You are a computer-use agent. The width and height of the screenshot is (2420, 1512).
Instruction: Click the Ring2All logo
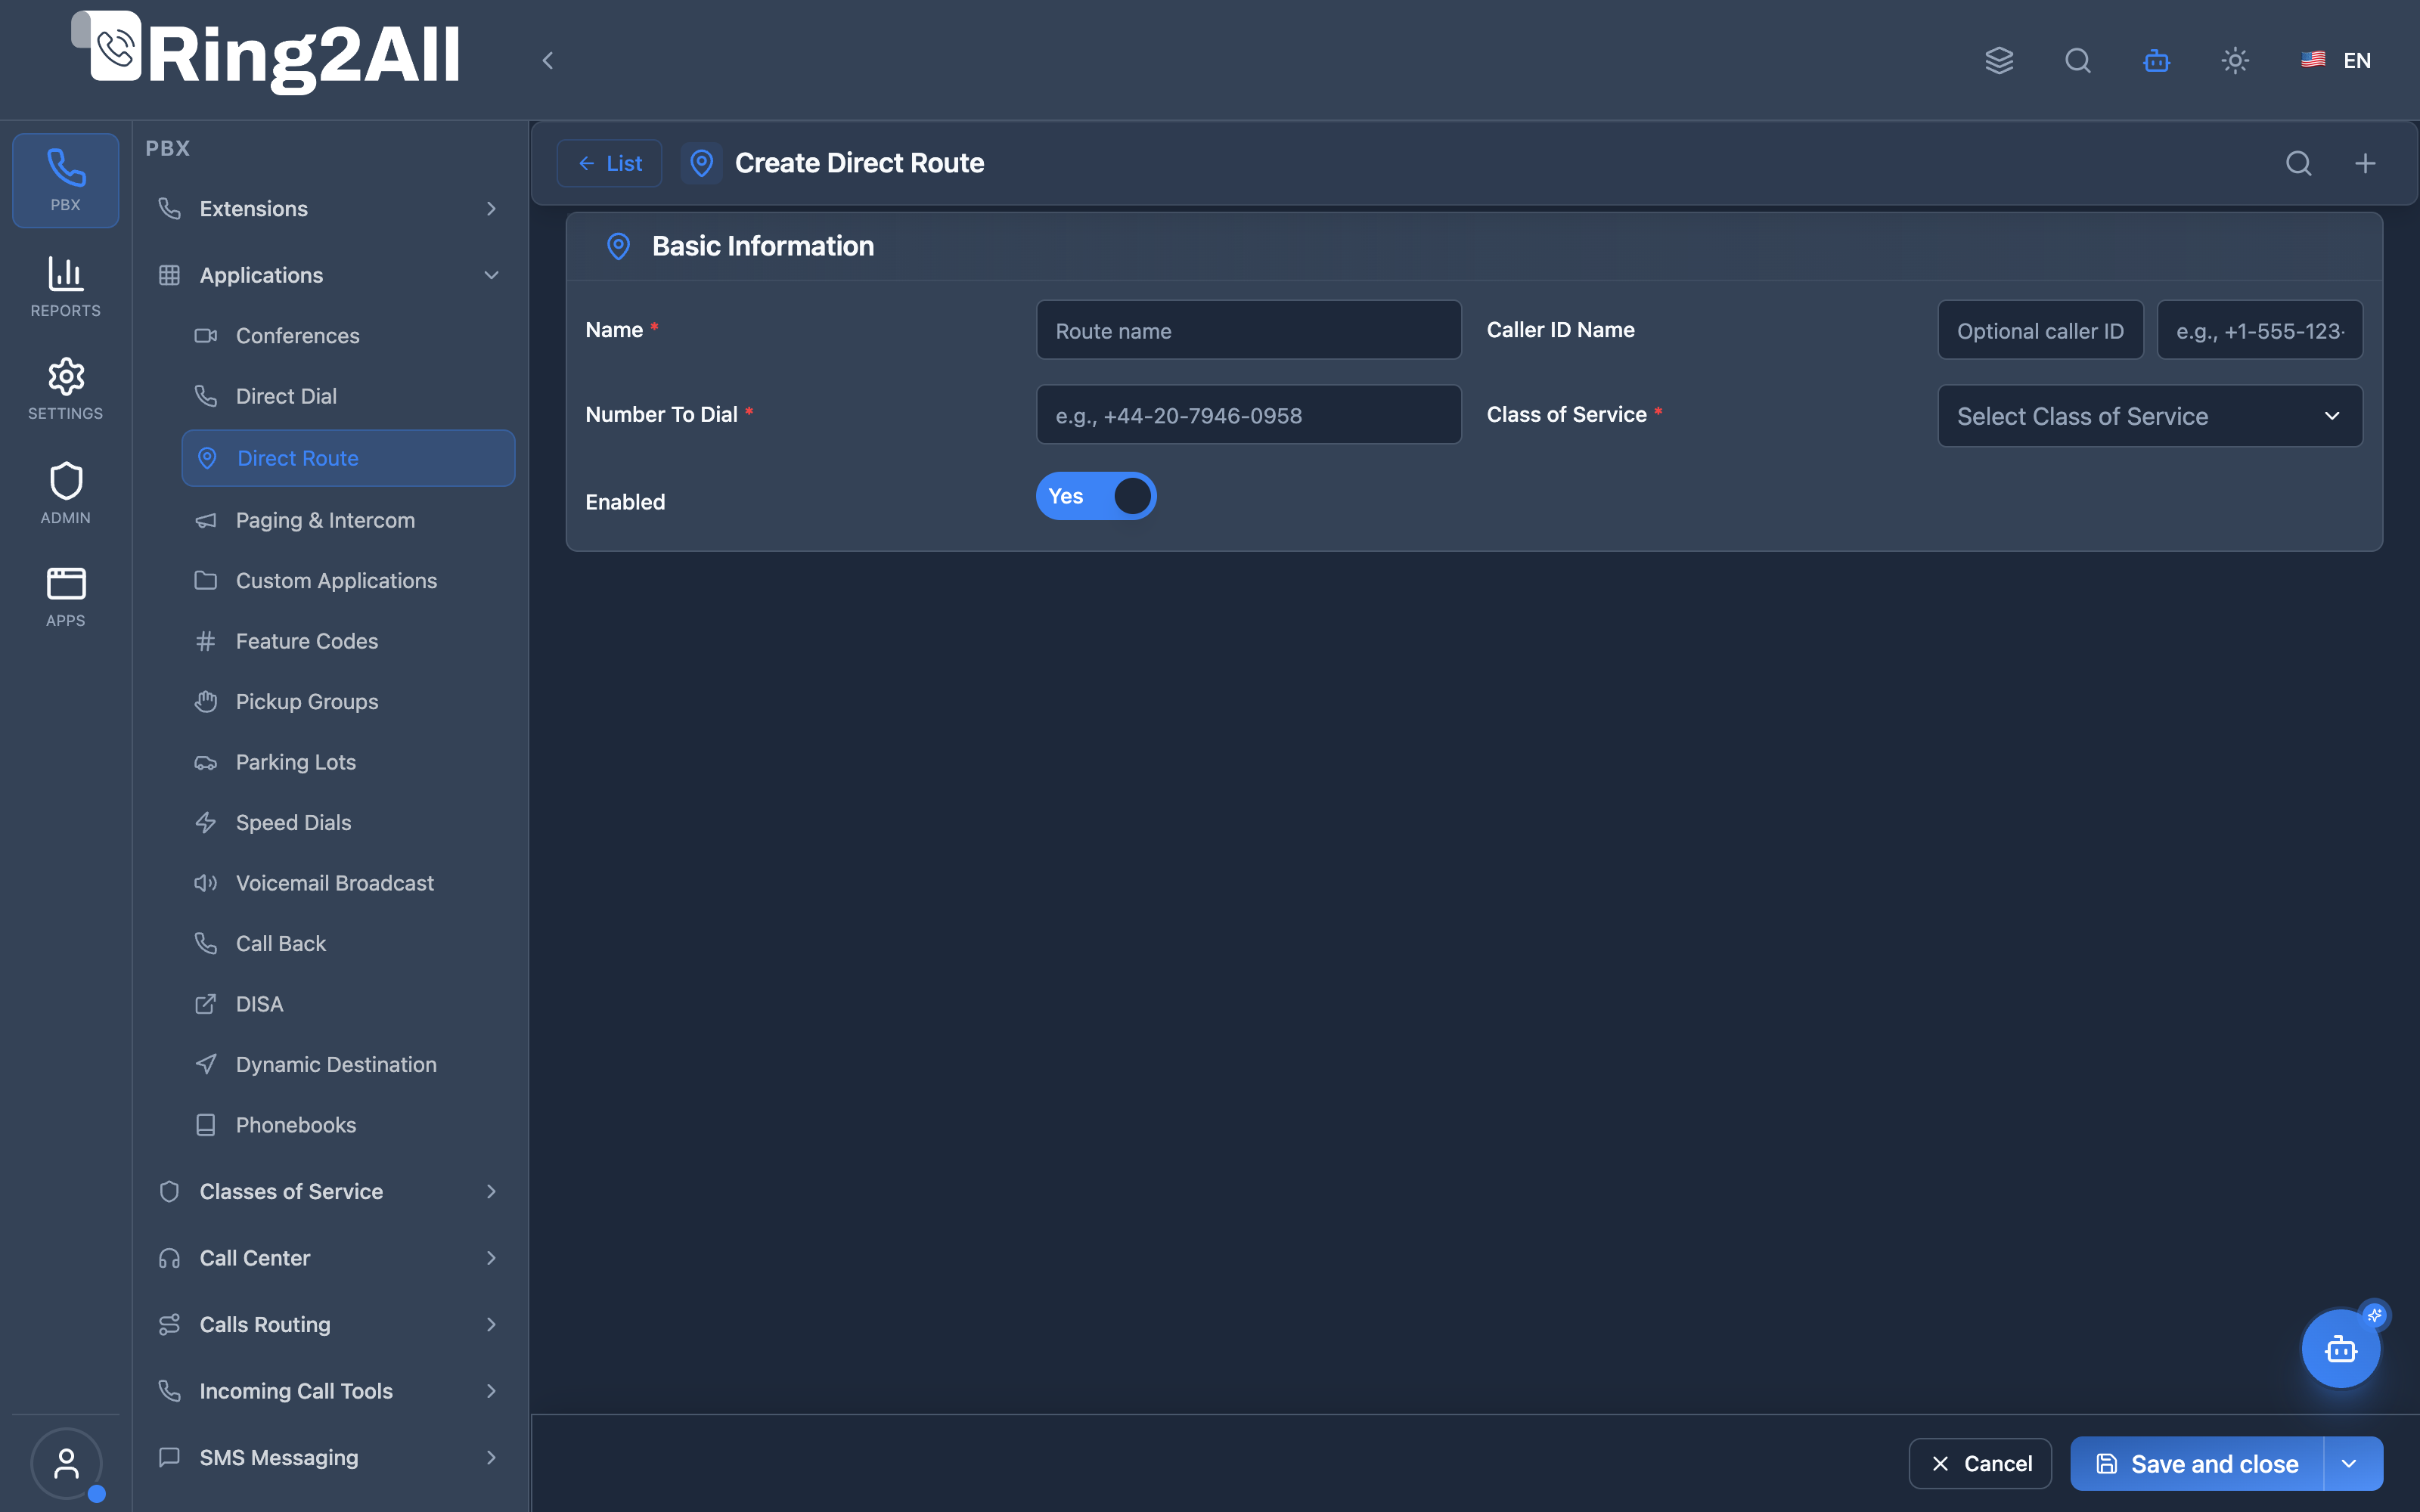click(266, 54)
